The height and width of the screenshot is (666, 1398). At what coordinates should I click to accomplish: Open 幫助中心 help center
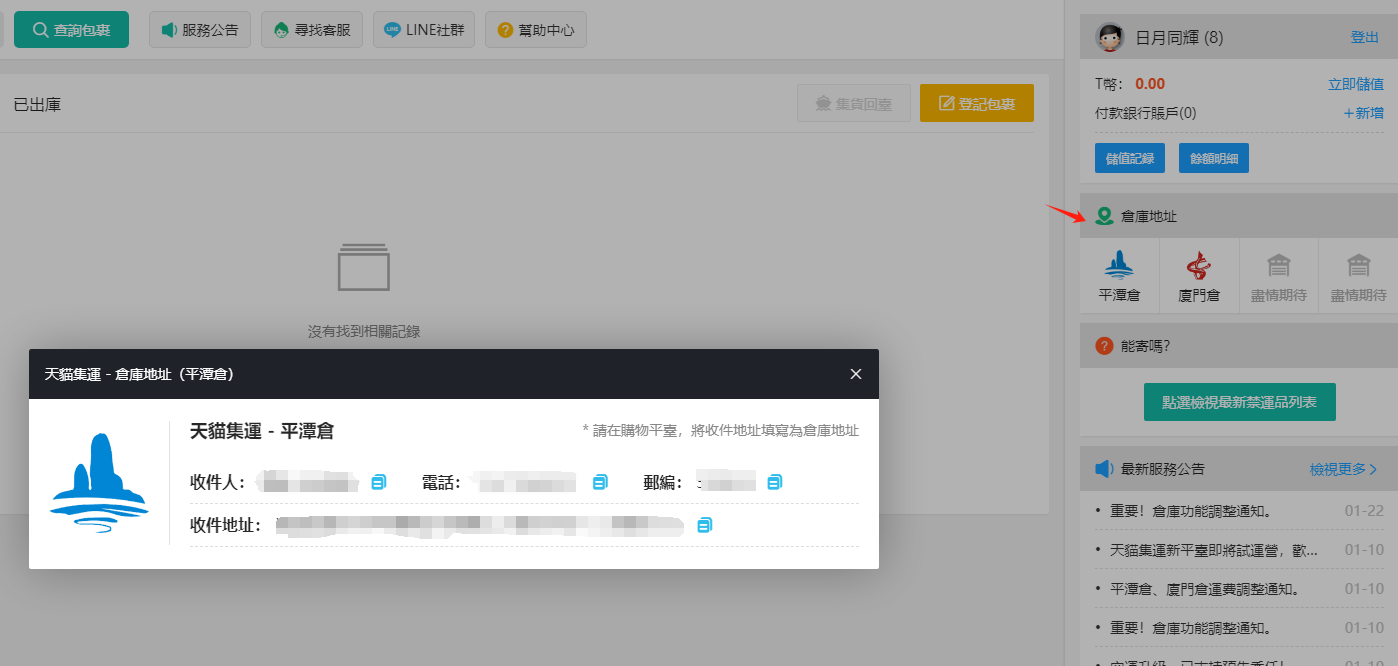pos(535,30)
